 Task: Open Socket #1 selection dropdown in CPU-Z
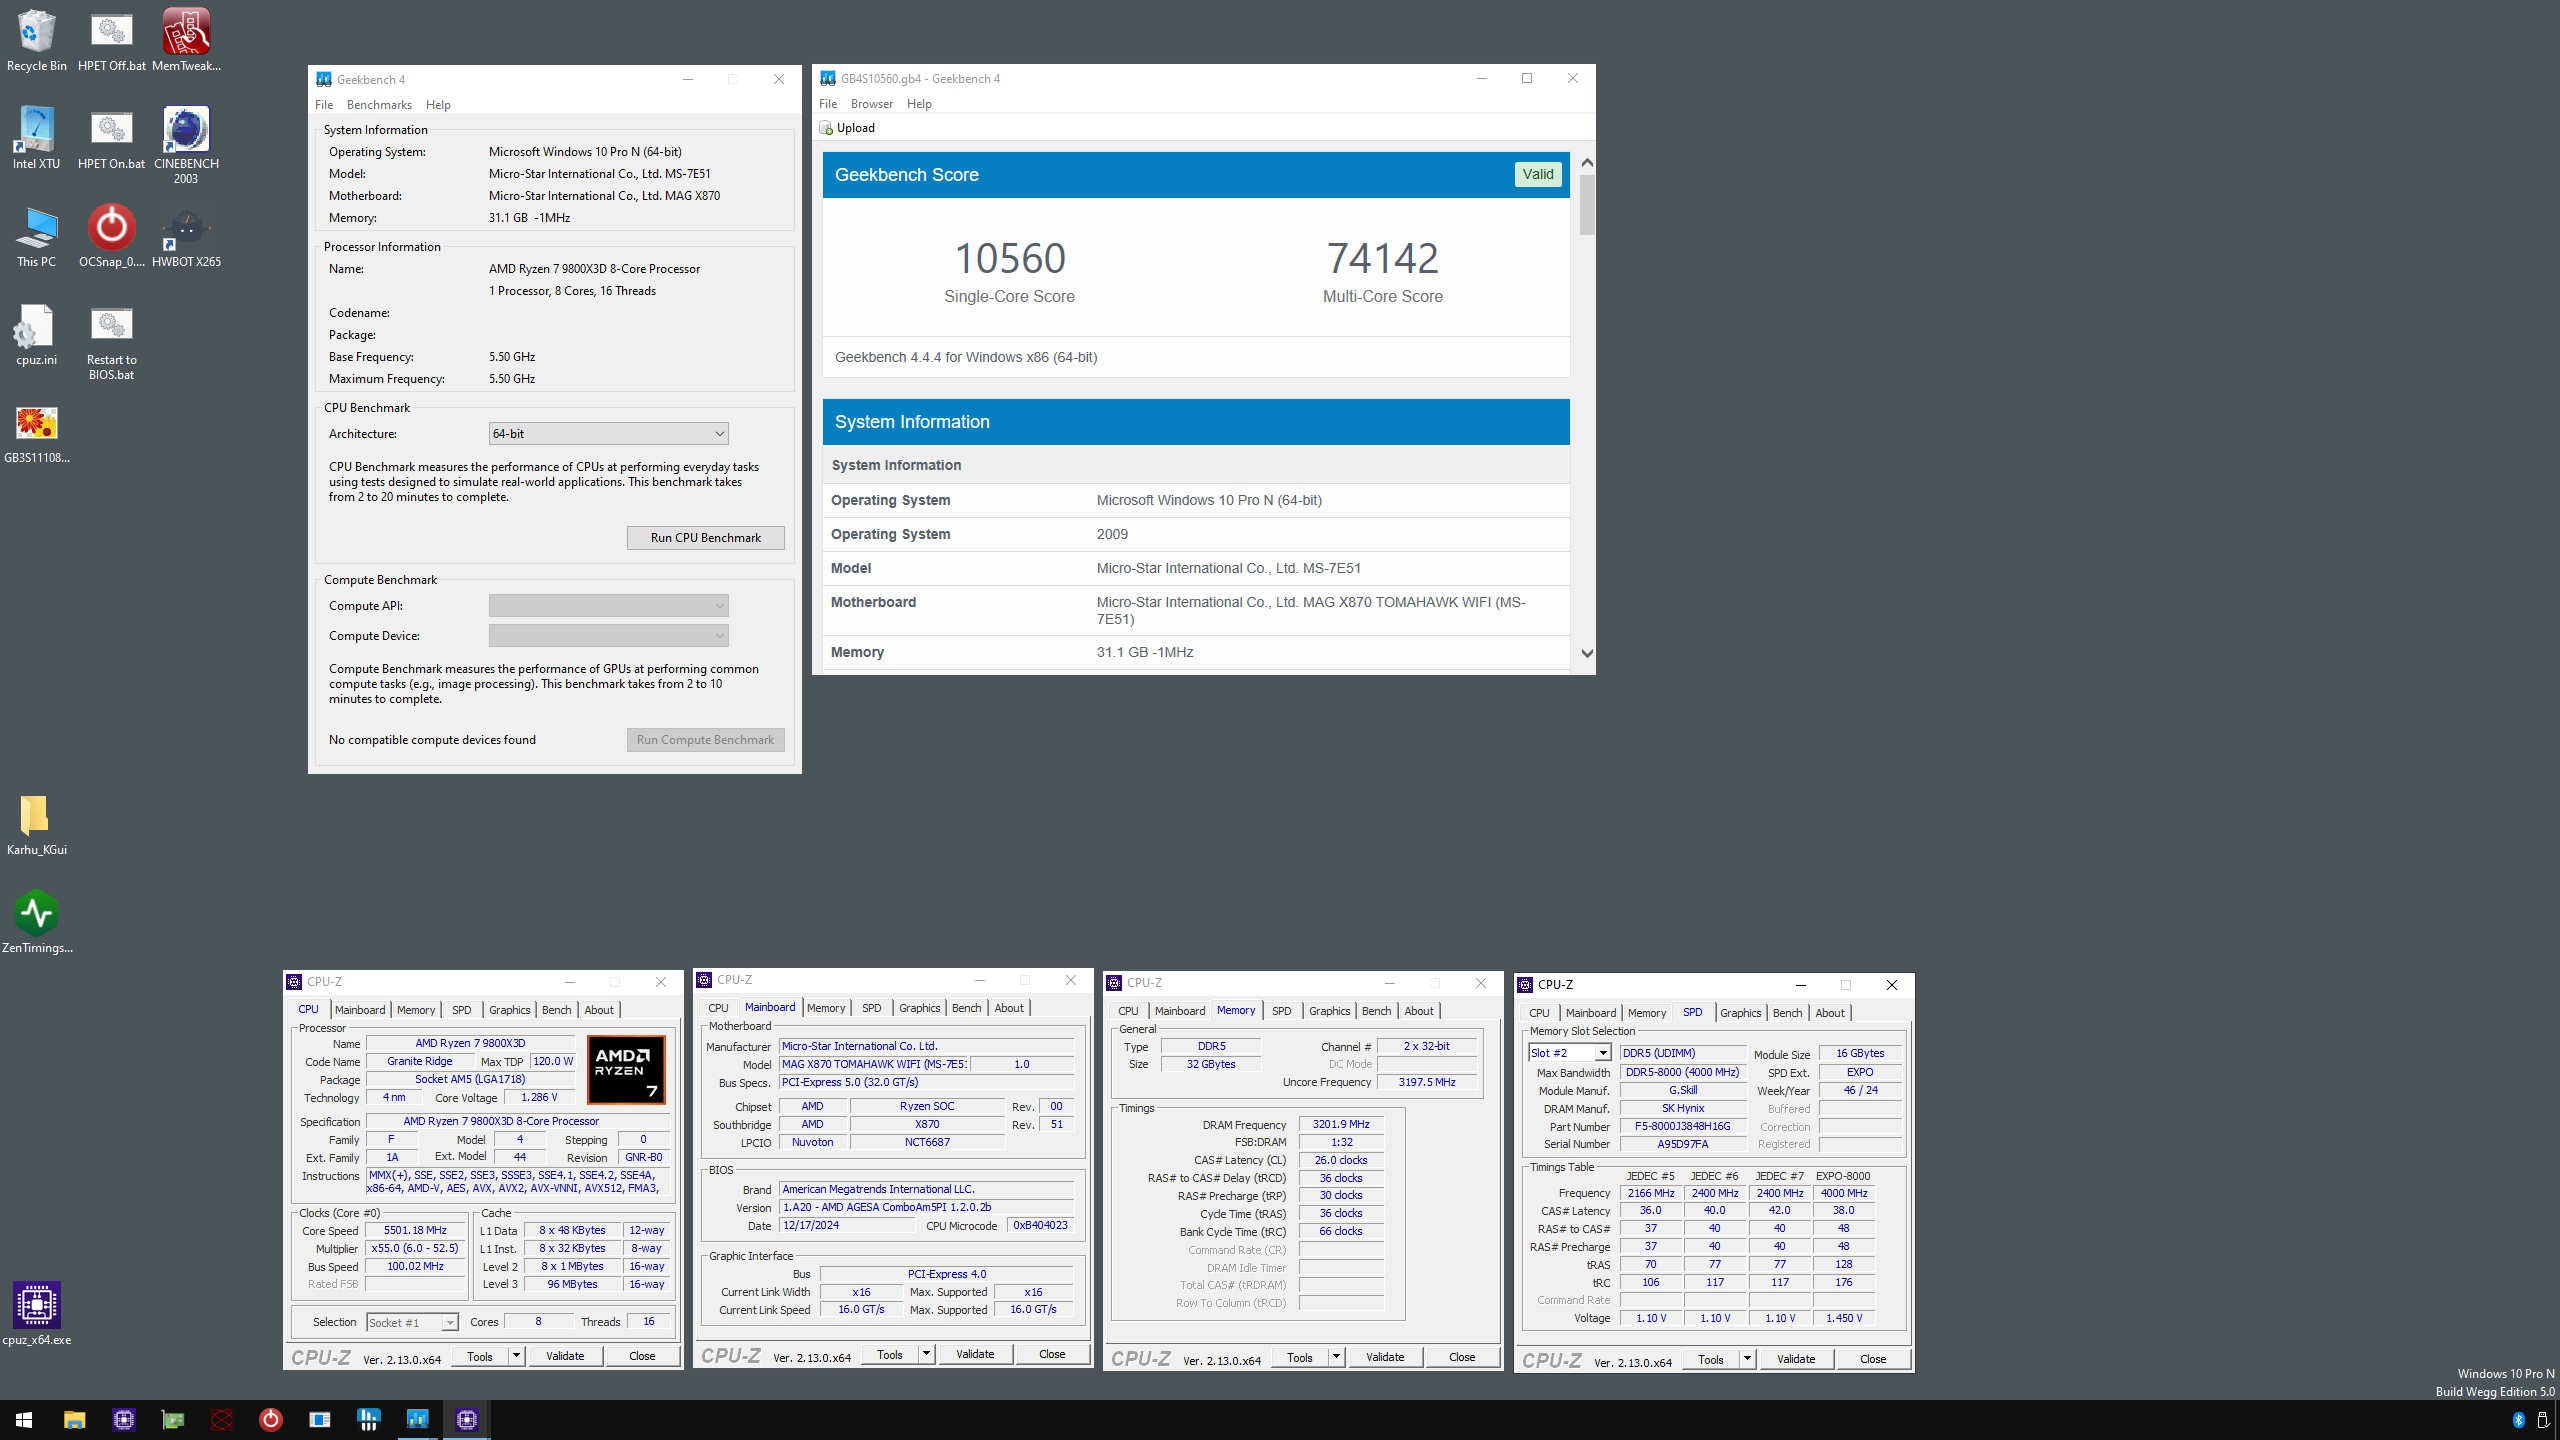[x=412, y=1322]
